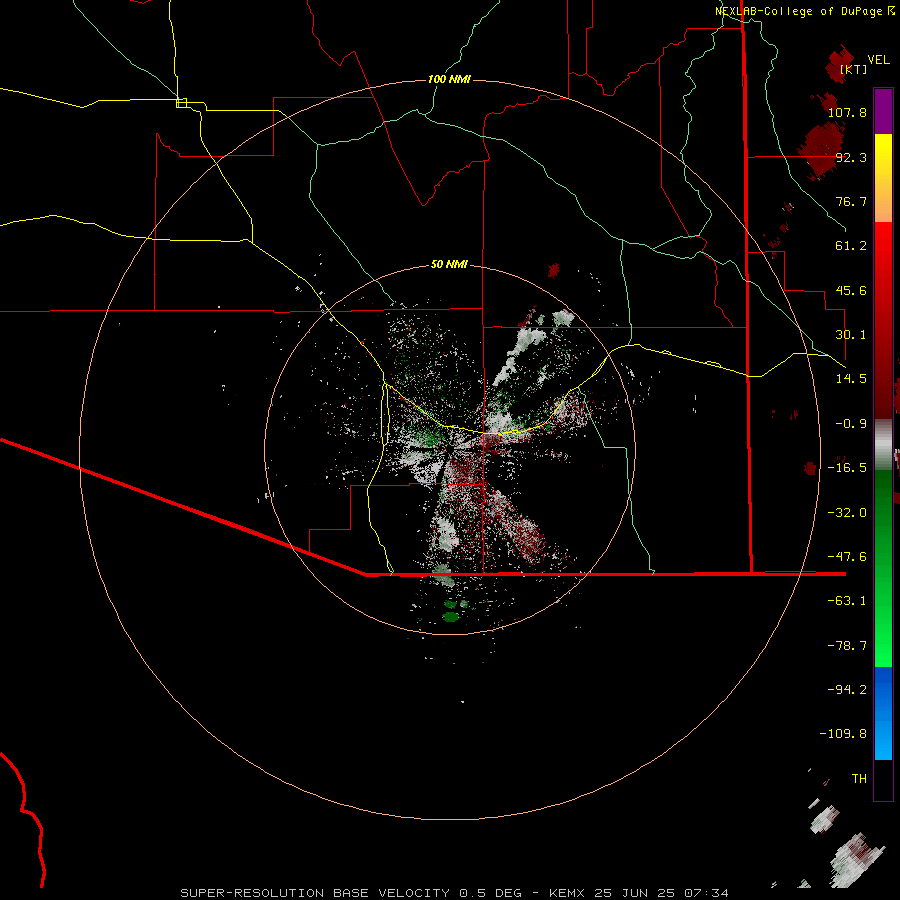The image size is (900, 900).
Task: Click the 100 NMI range ring label
Action: pyautogui.click(x=449, y=79)
